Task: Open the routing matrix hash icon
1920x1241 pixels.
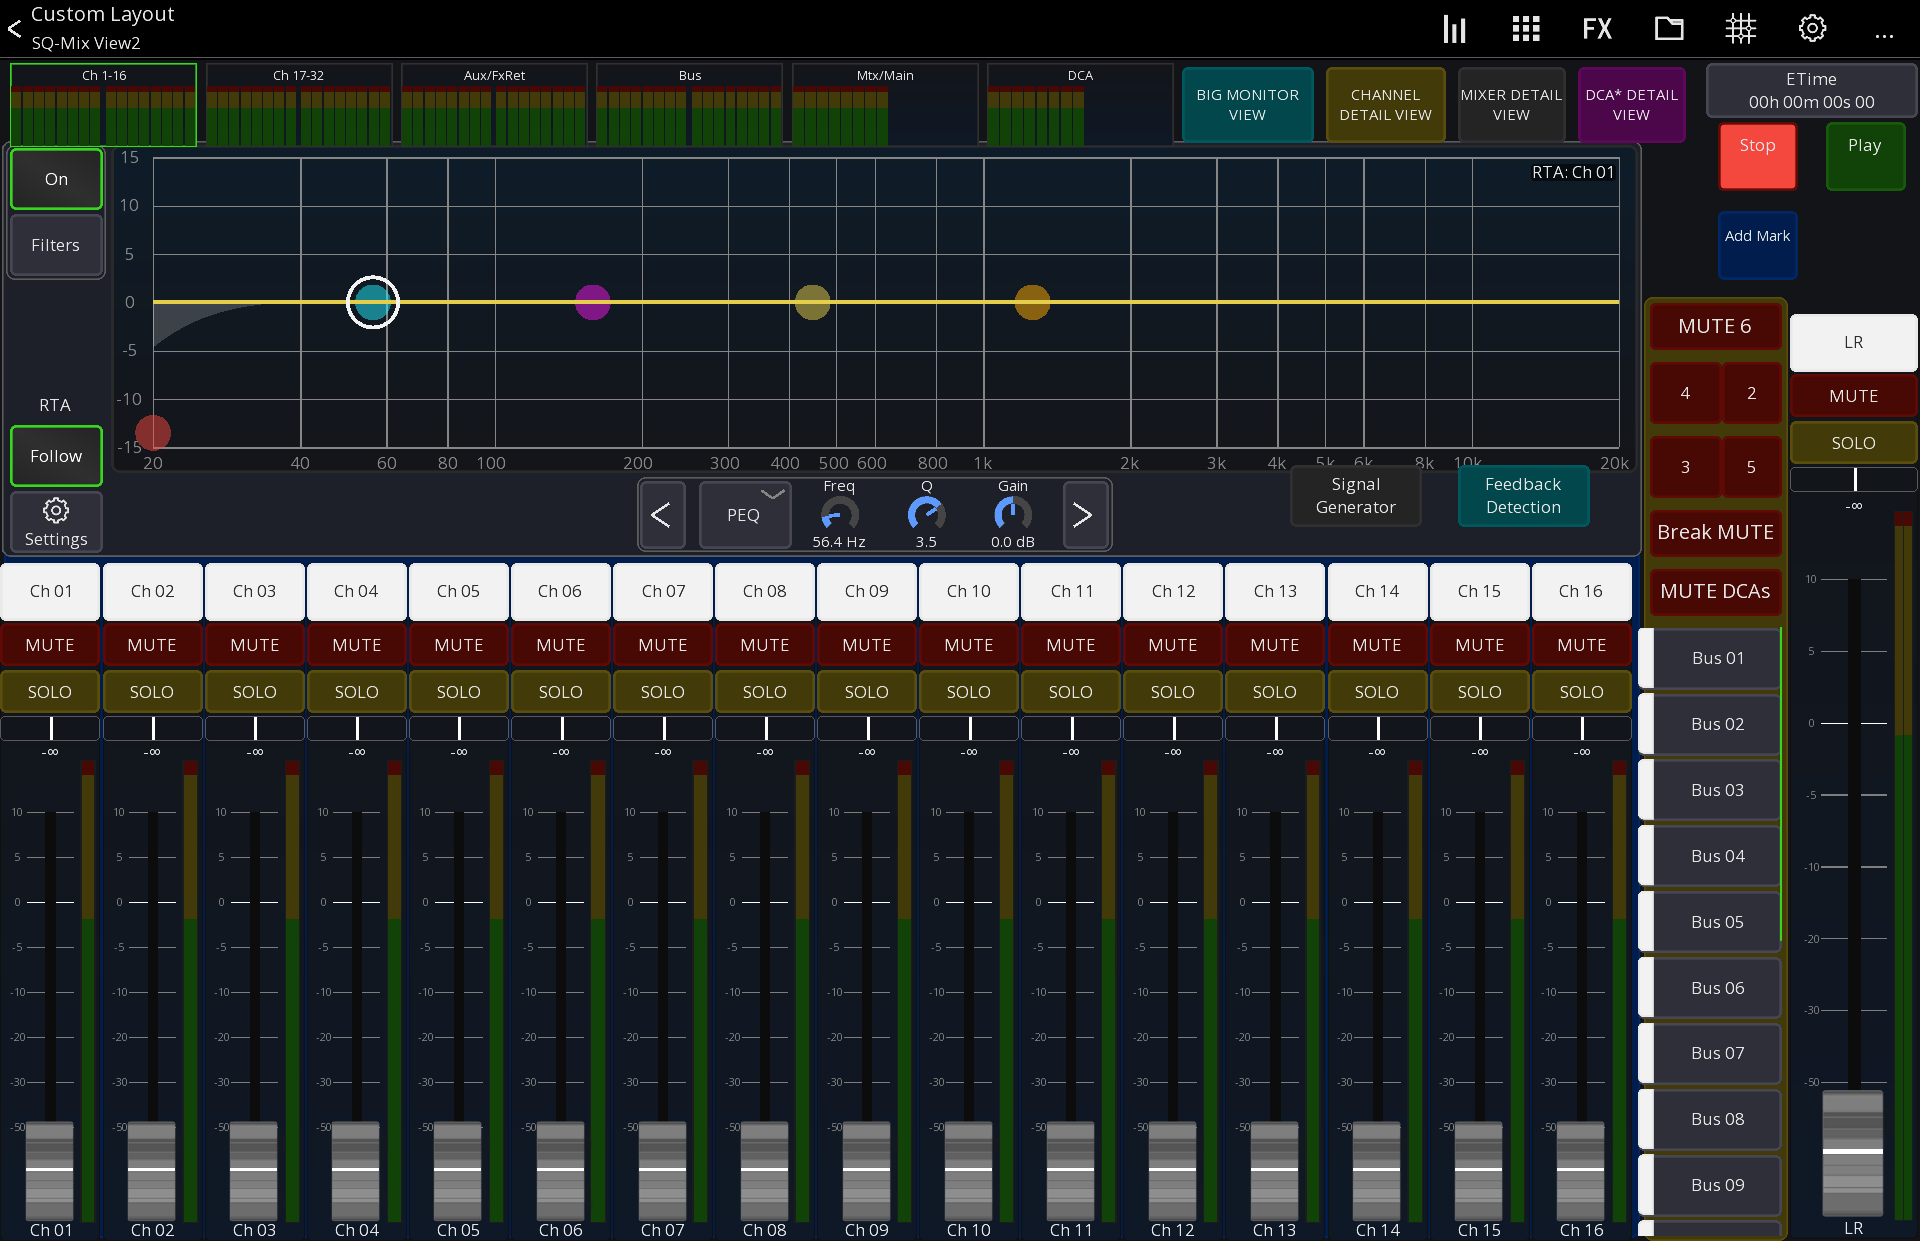Action: (x=1740, y=29)
